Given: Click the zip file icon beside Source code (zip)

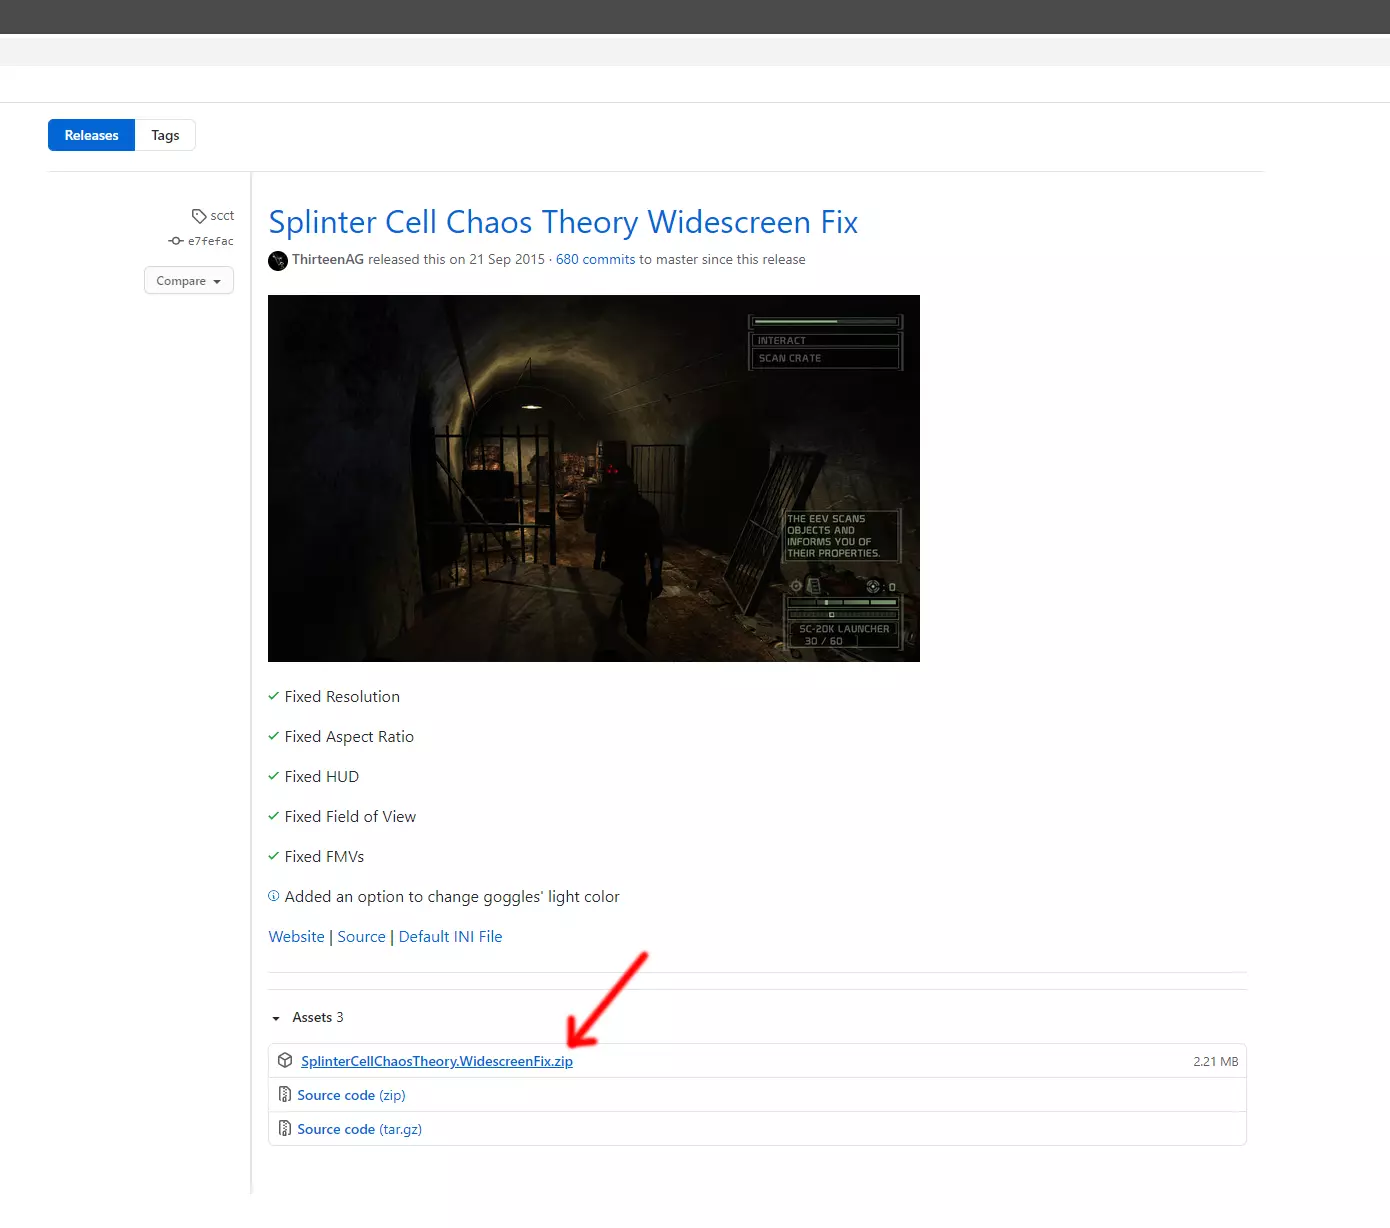Looking at the screenshot, I should click(x=285, y=1095).
